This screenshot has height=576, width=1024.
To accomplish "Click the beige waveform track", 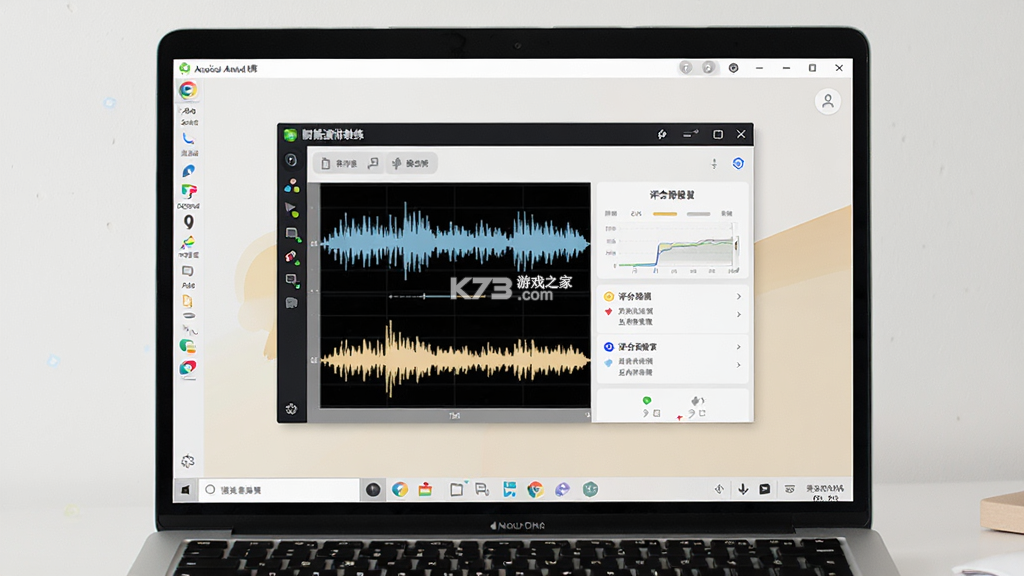I will [455, 359].
